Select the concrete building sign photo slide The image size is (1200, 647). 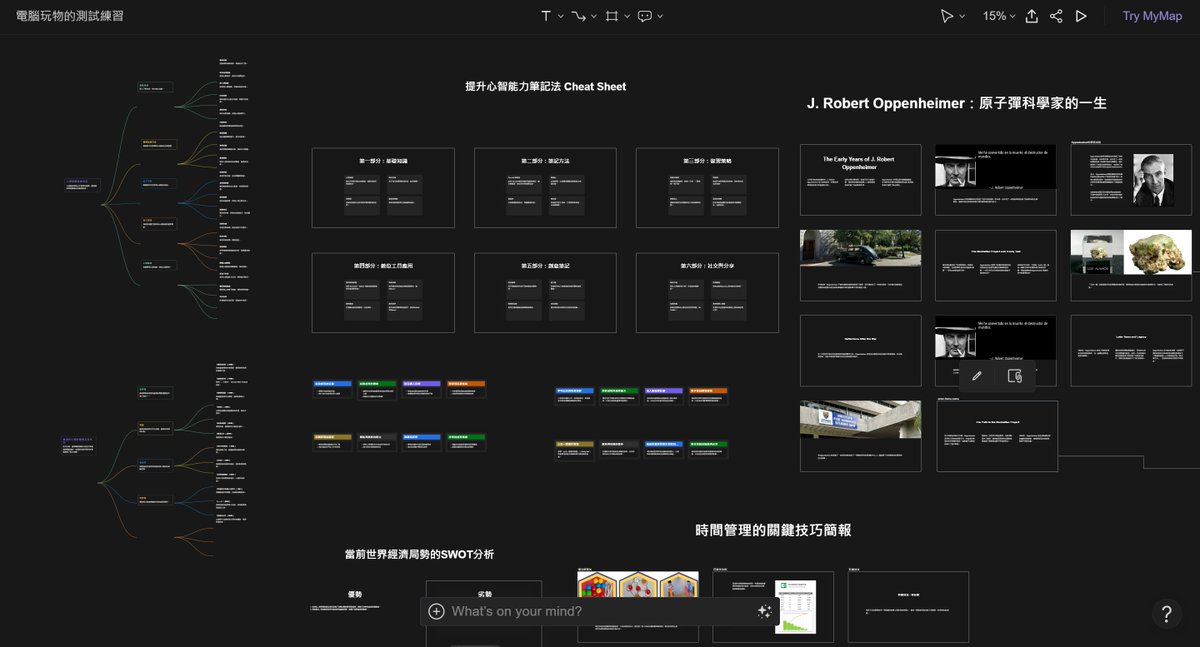tap(861, 436)
